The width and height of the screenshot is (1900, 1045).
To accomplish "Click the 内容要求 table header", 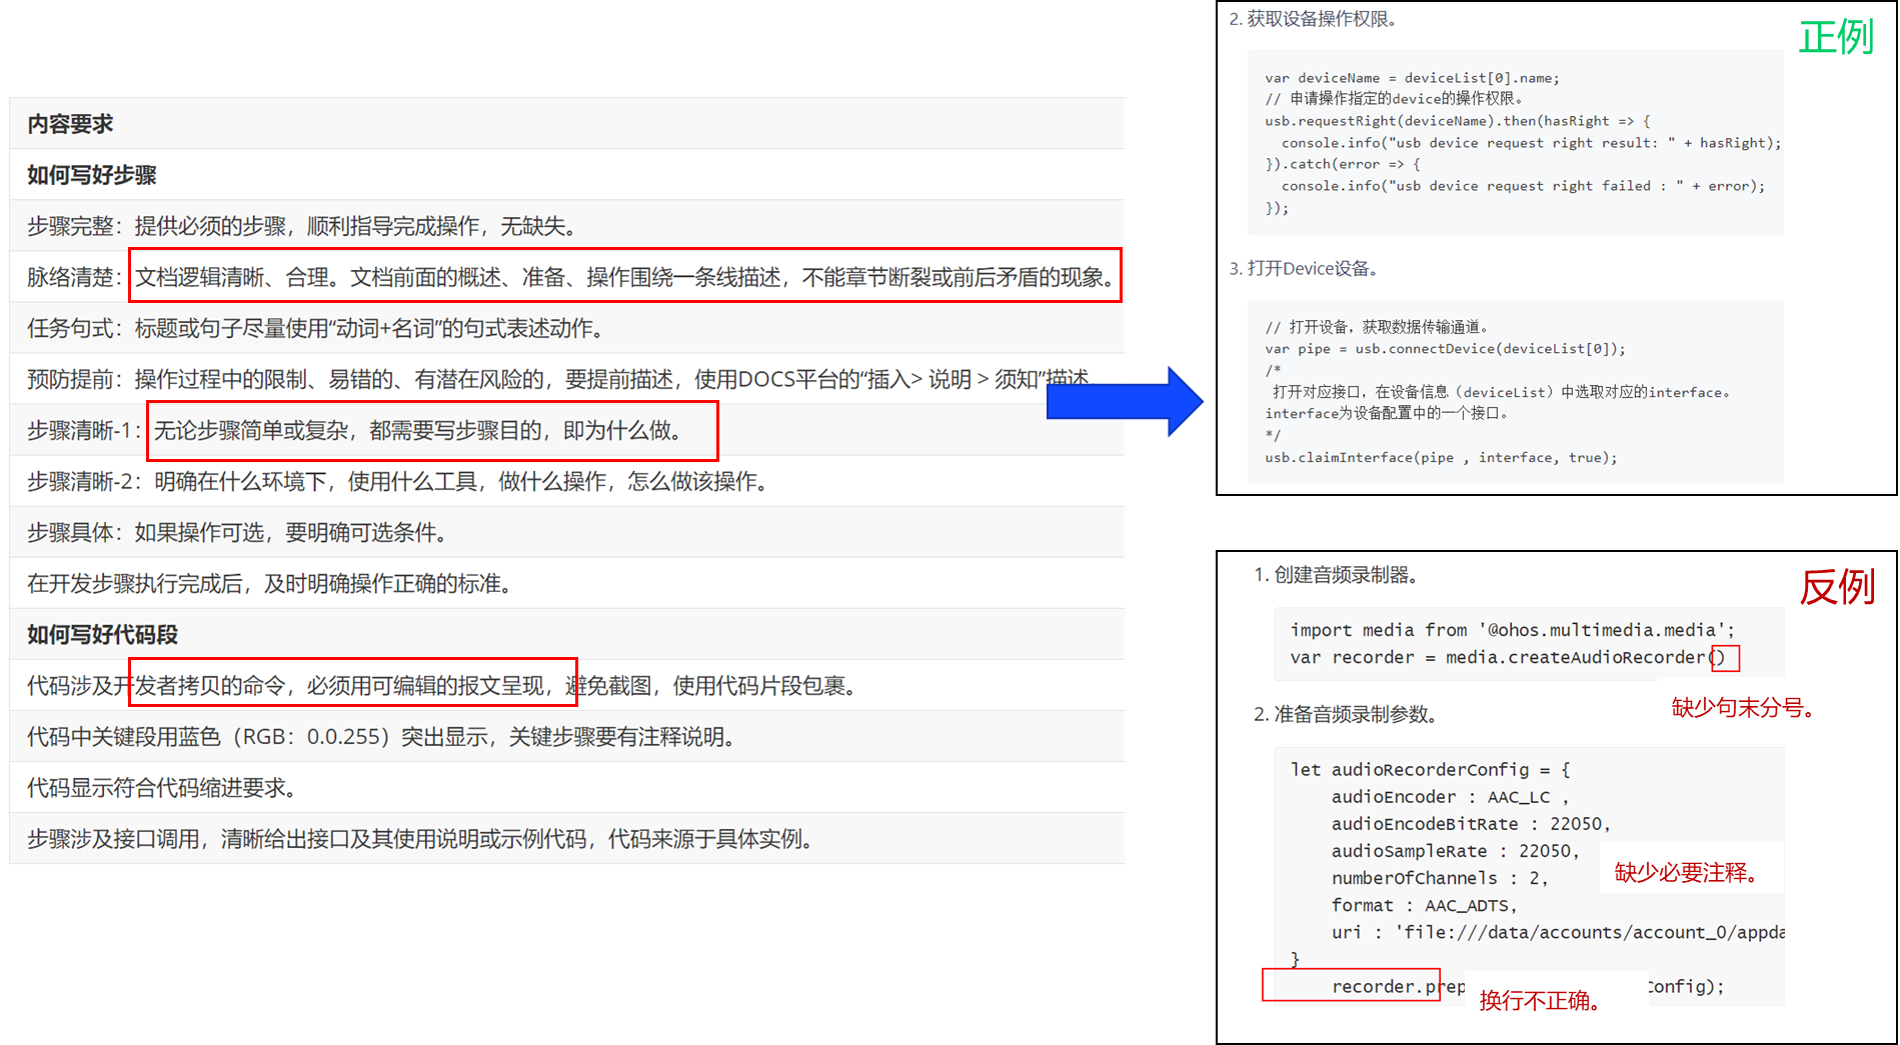I will point(70,124).
